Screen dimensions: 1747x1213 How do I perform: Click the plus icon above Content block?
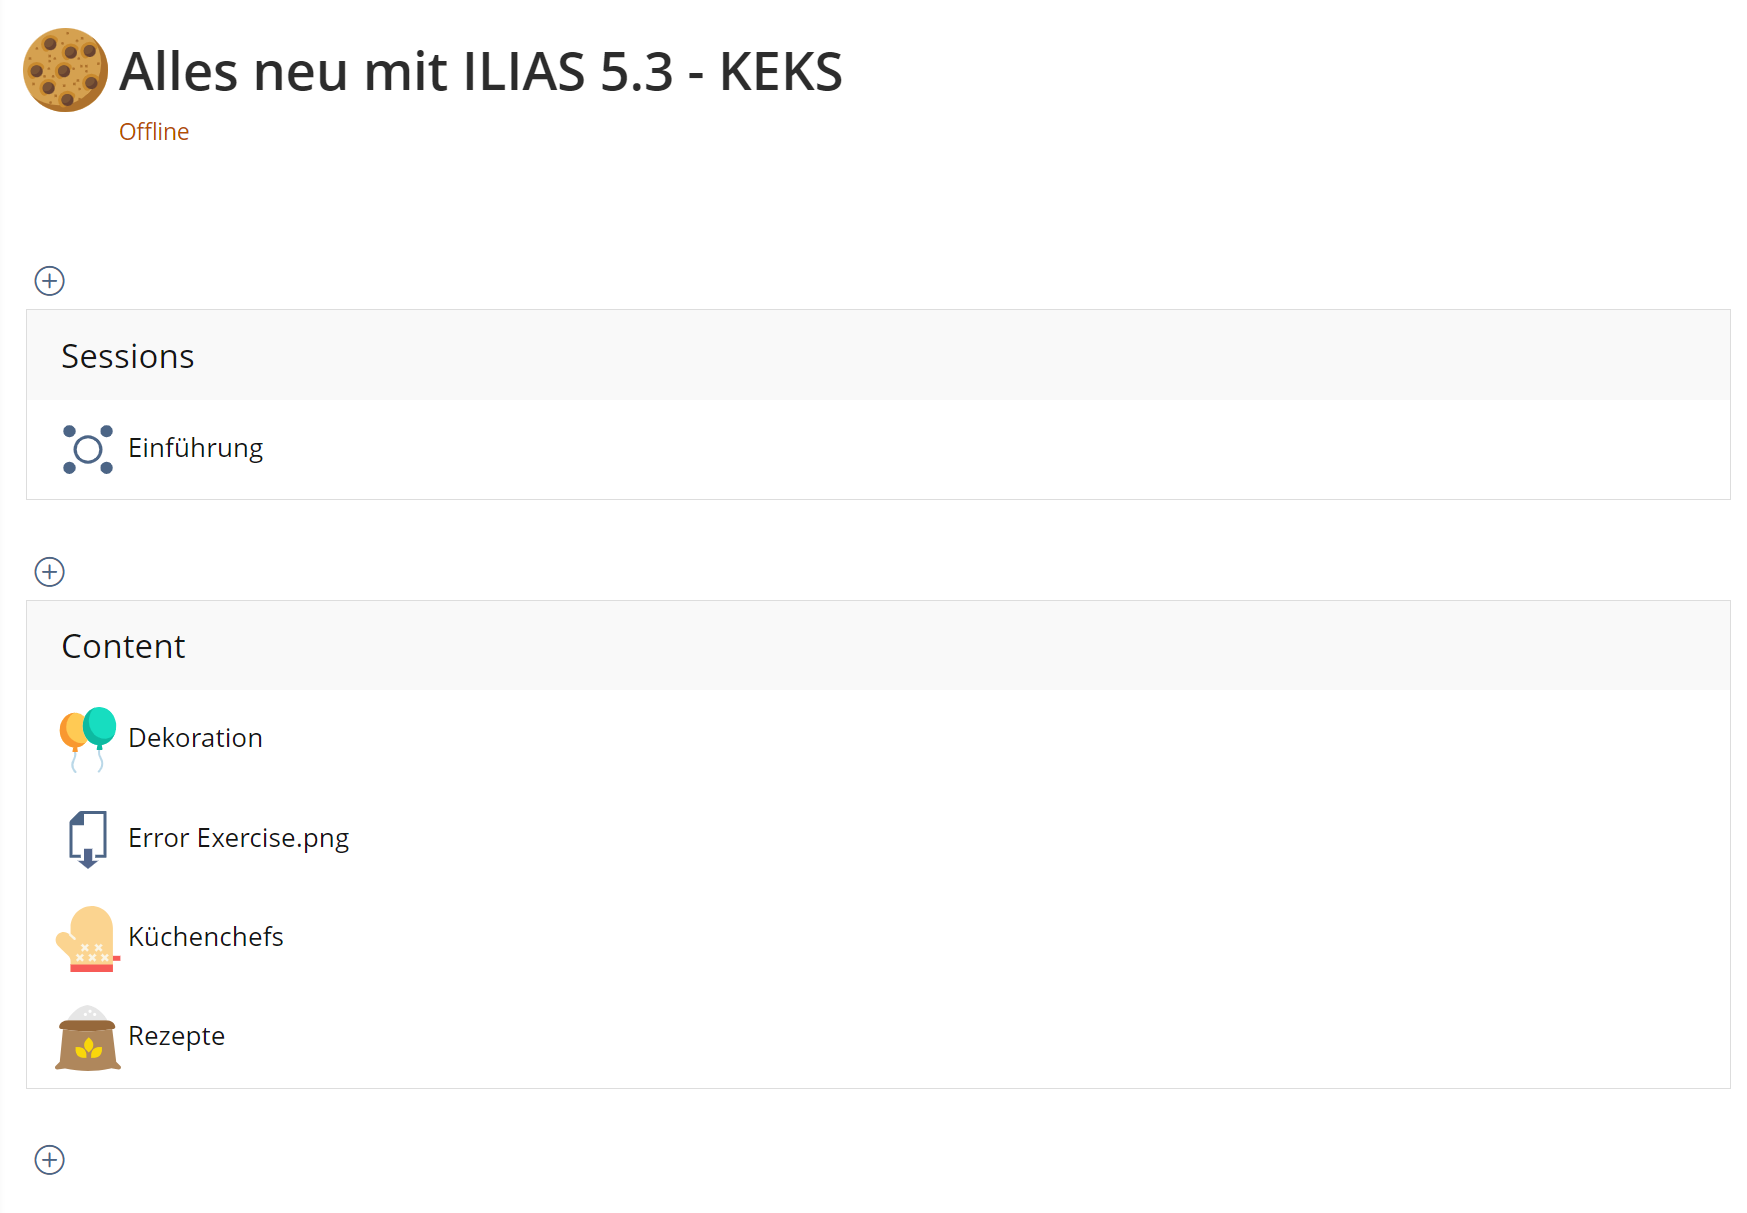point(50,572)
